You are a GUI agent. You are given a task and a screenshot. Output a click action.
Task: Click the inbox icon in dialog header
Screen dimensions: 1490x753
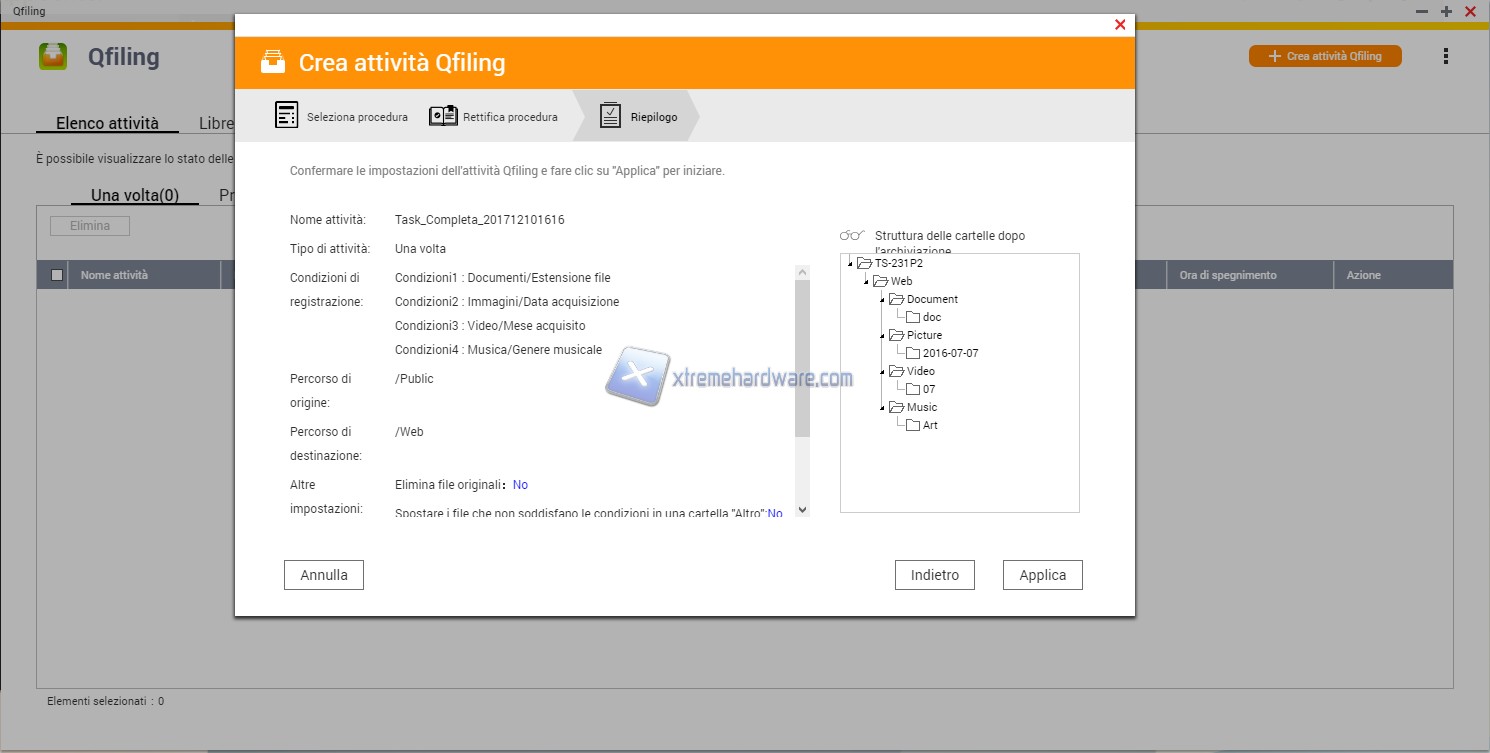(272, 63)
